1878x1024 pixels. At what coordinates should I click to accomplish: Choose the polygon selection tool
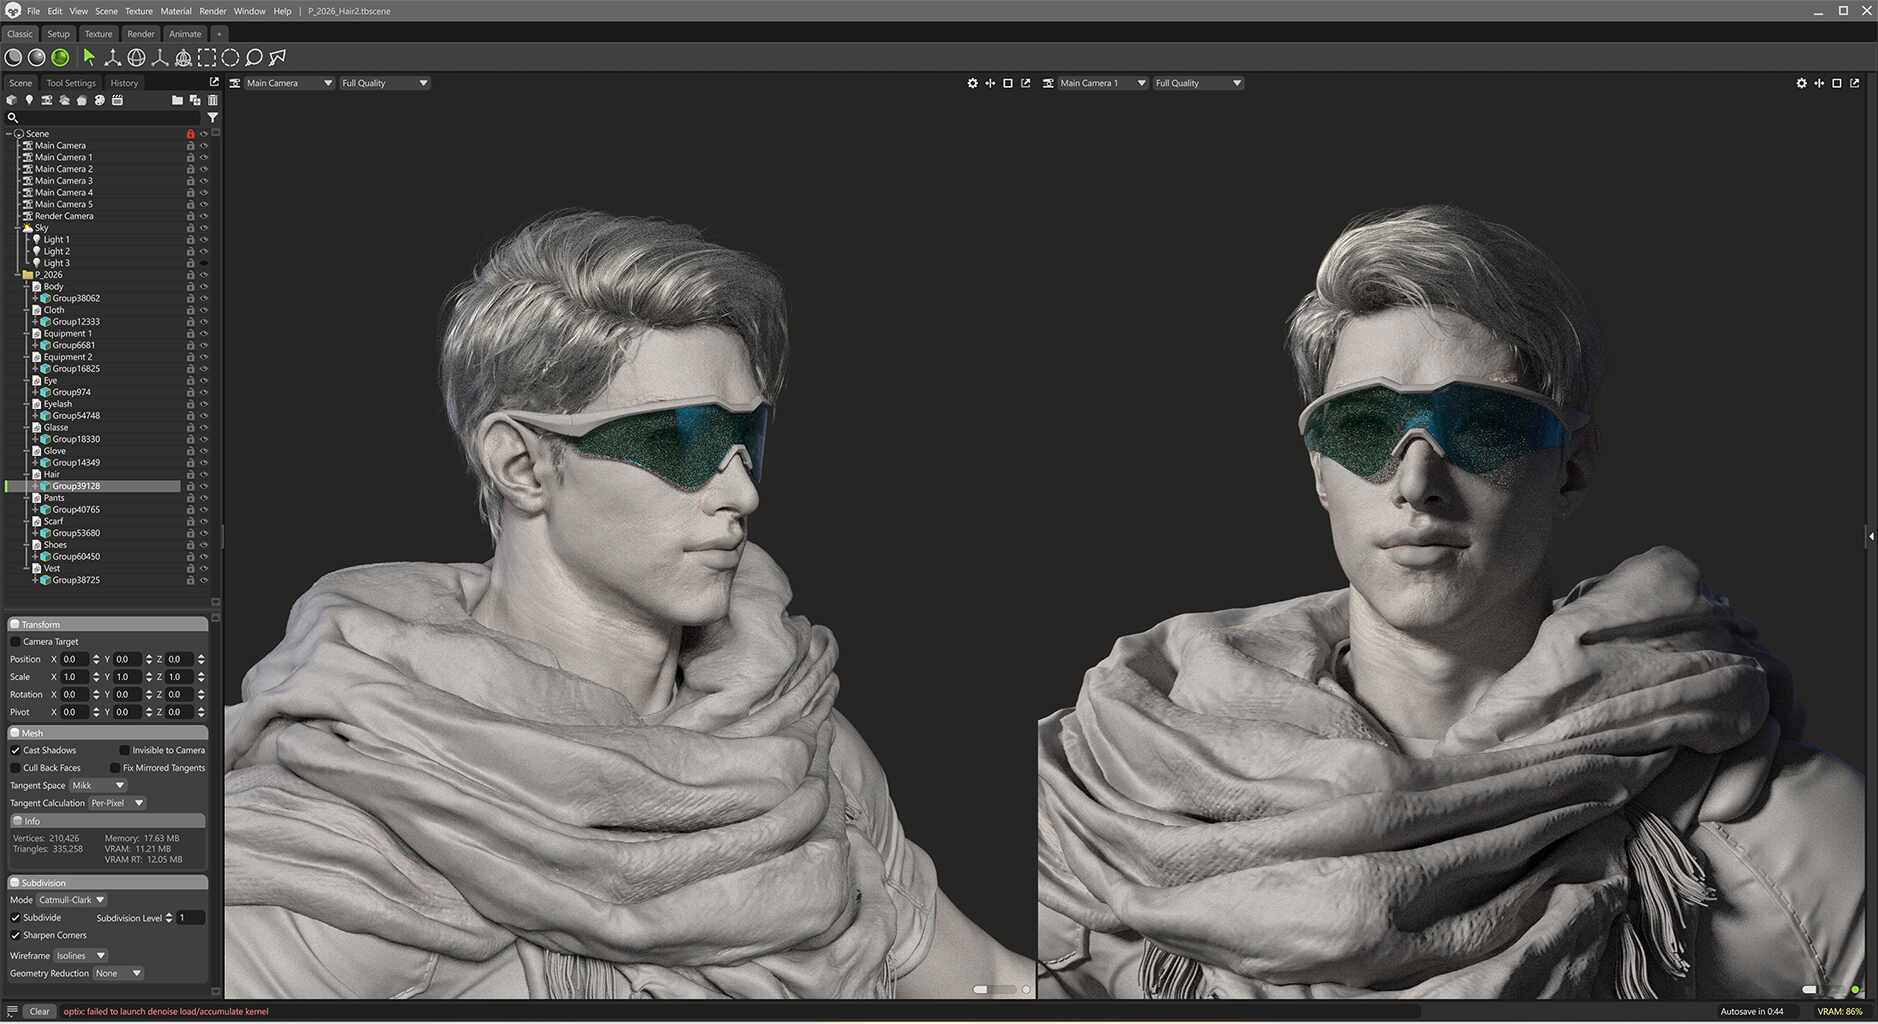(x=278, y=58)
